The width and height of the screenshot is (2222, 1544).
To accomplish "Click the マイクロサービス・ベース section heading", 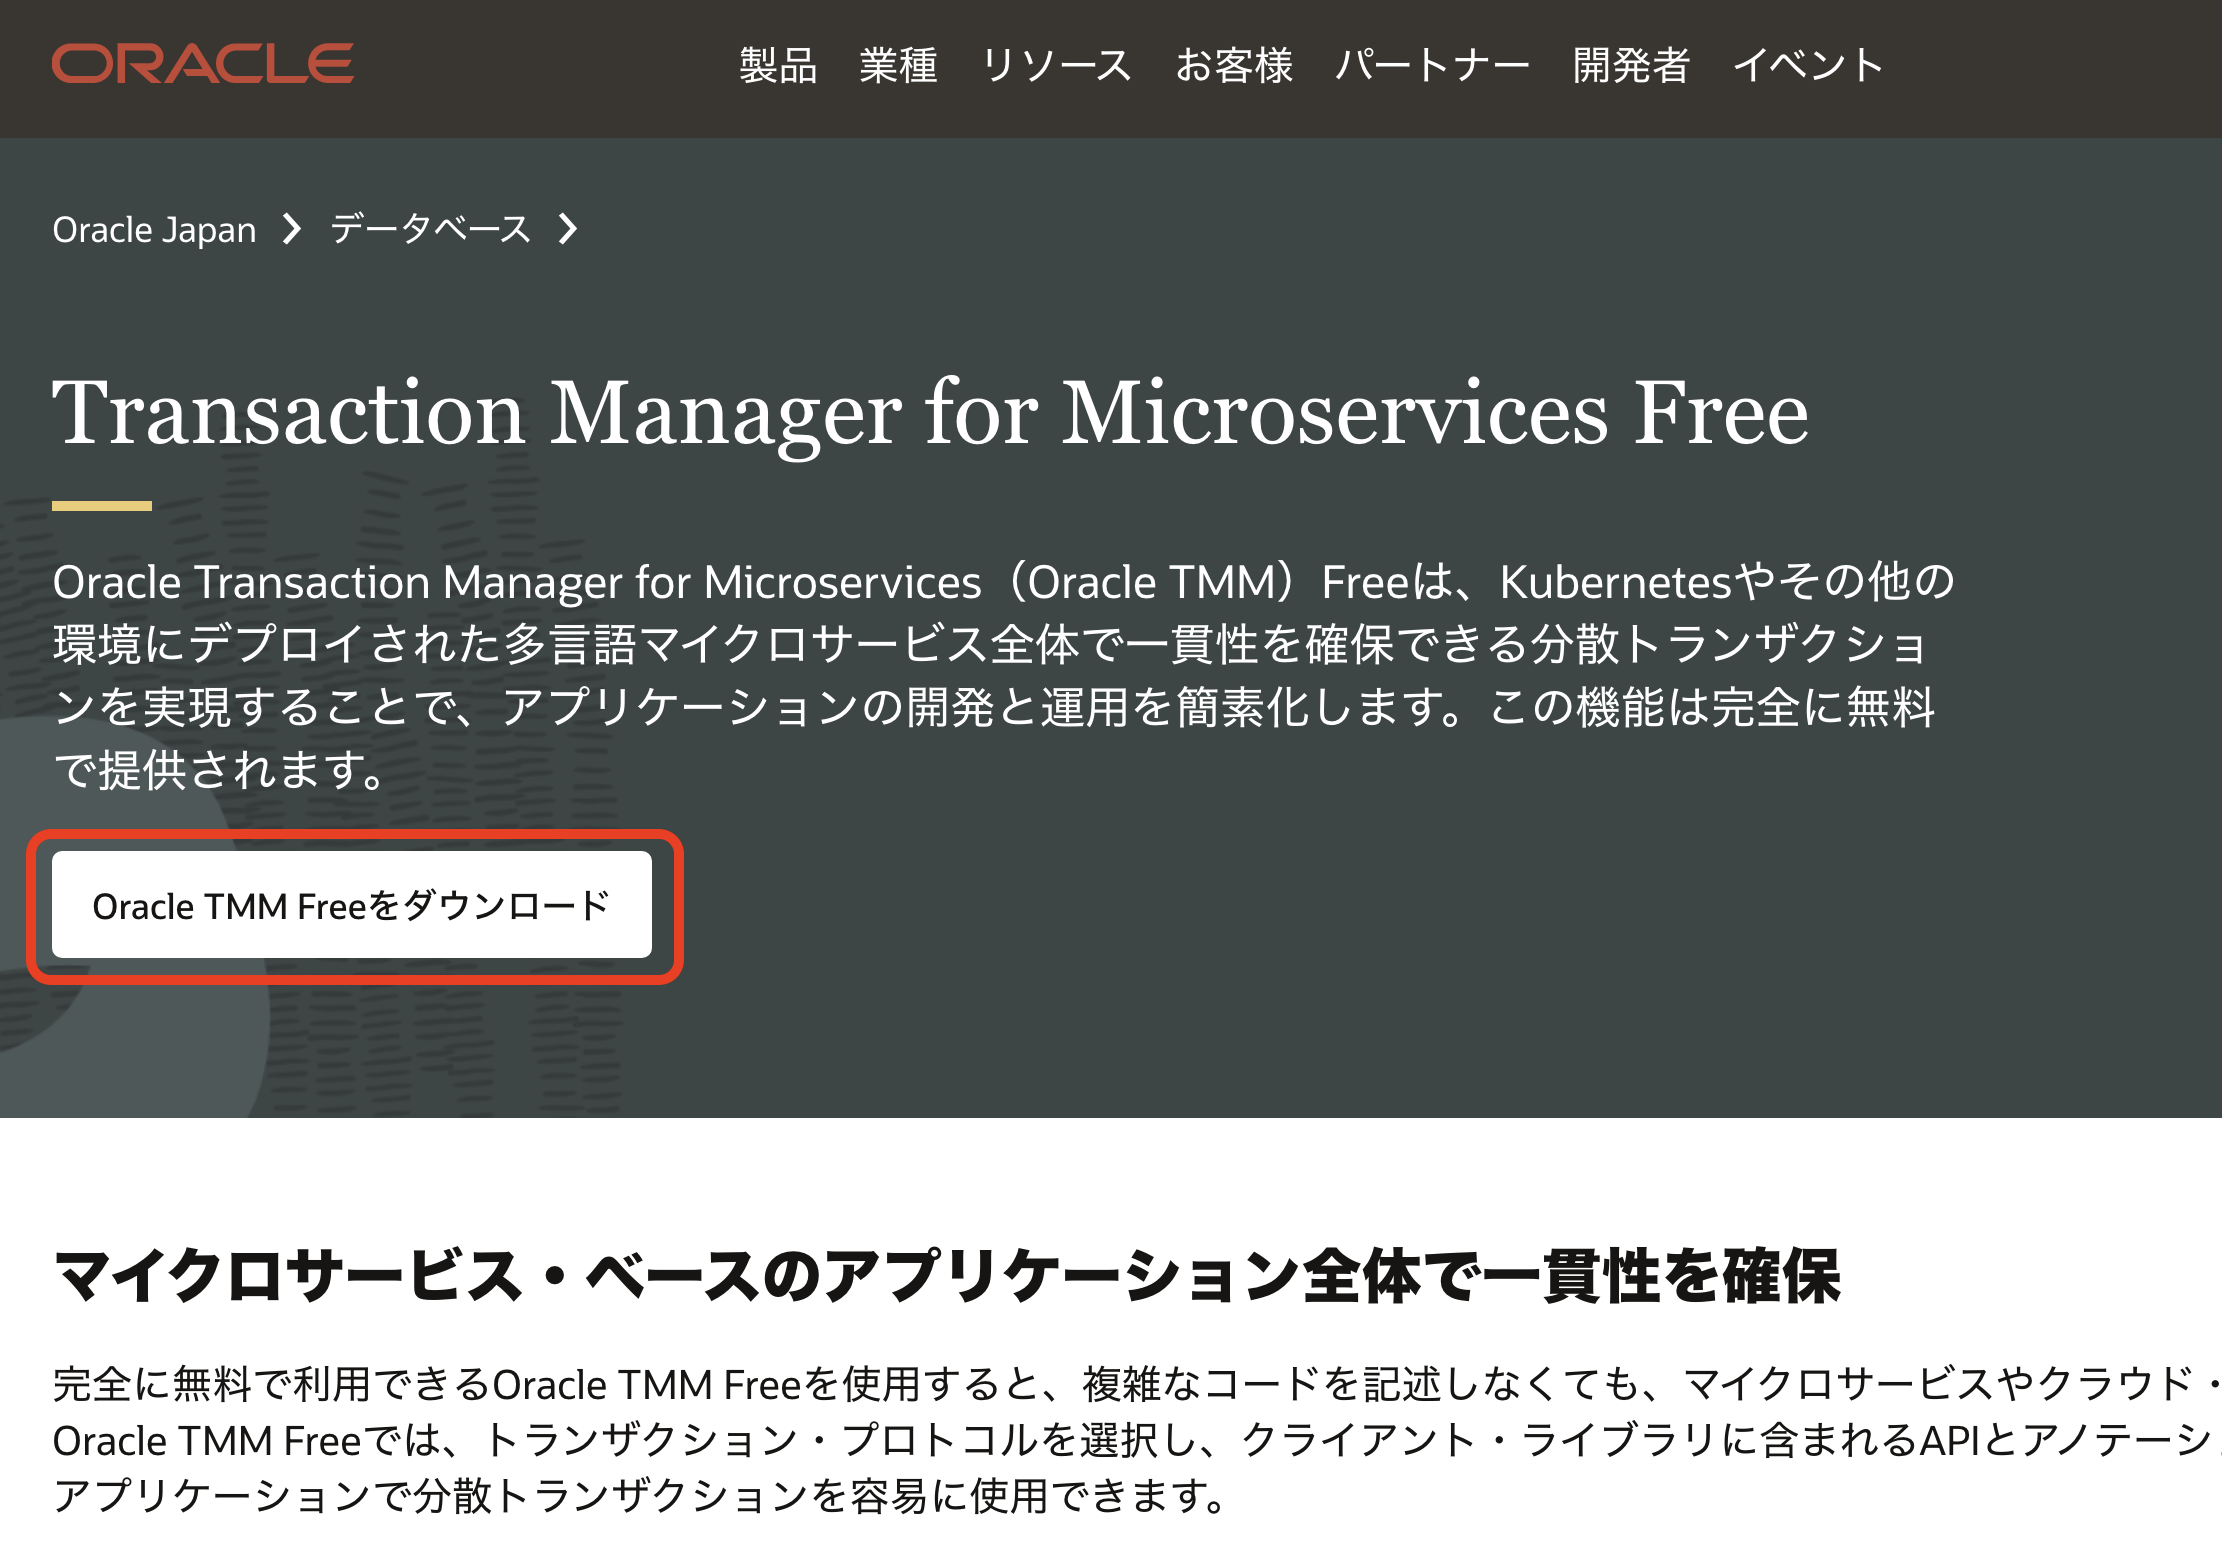I will tap(946, 1277).
